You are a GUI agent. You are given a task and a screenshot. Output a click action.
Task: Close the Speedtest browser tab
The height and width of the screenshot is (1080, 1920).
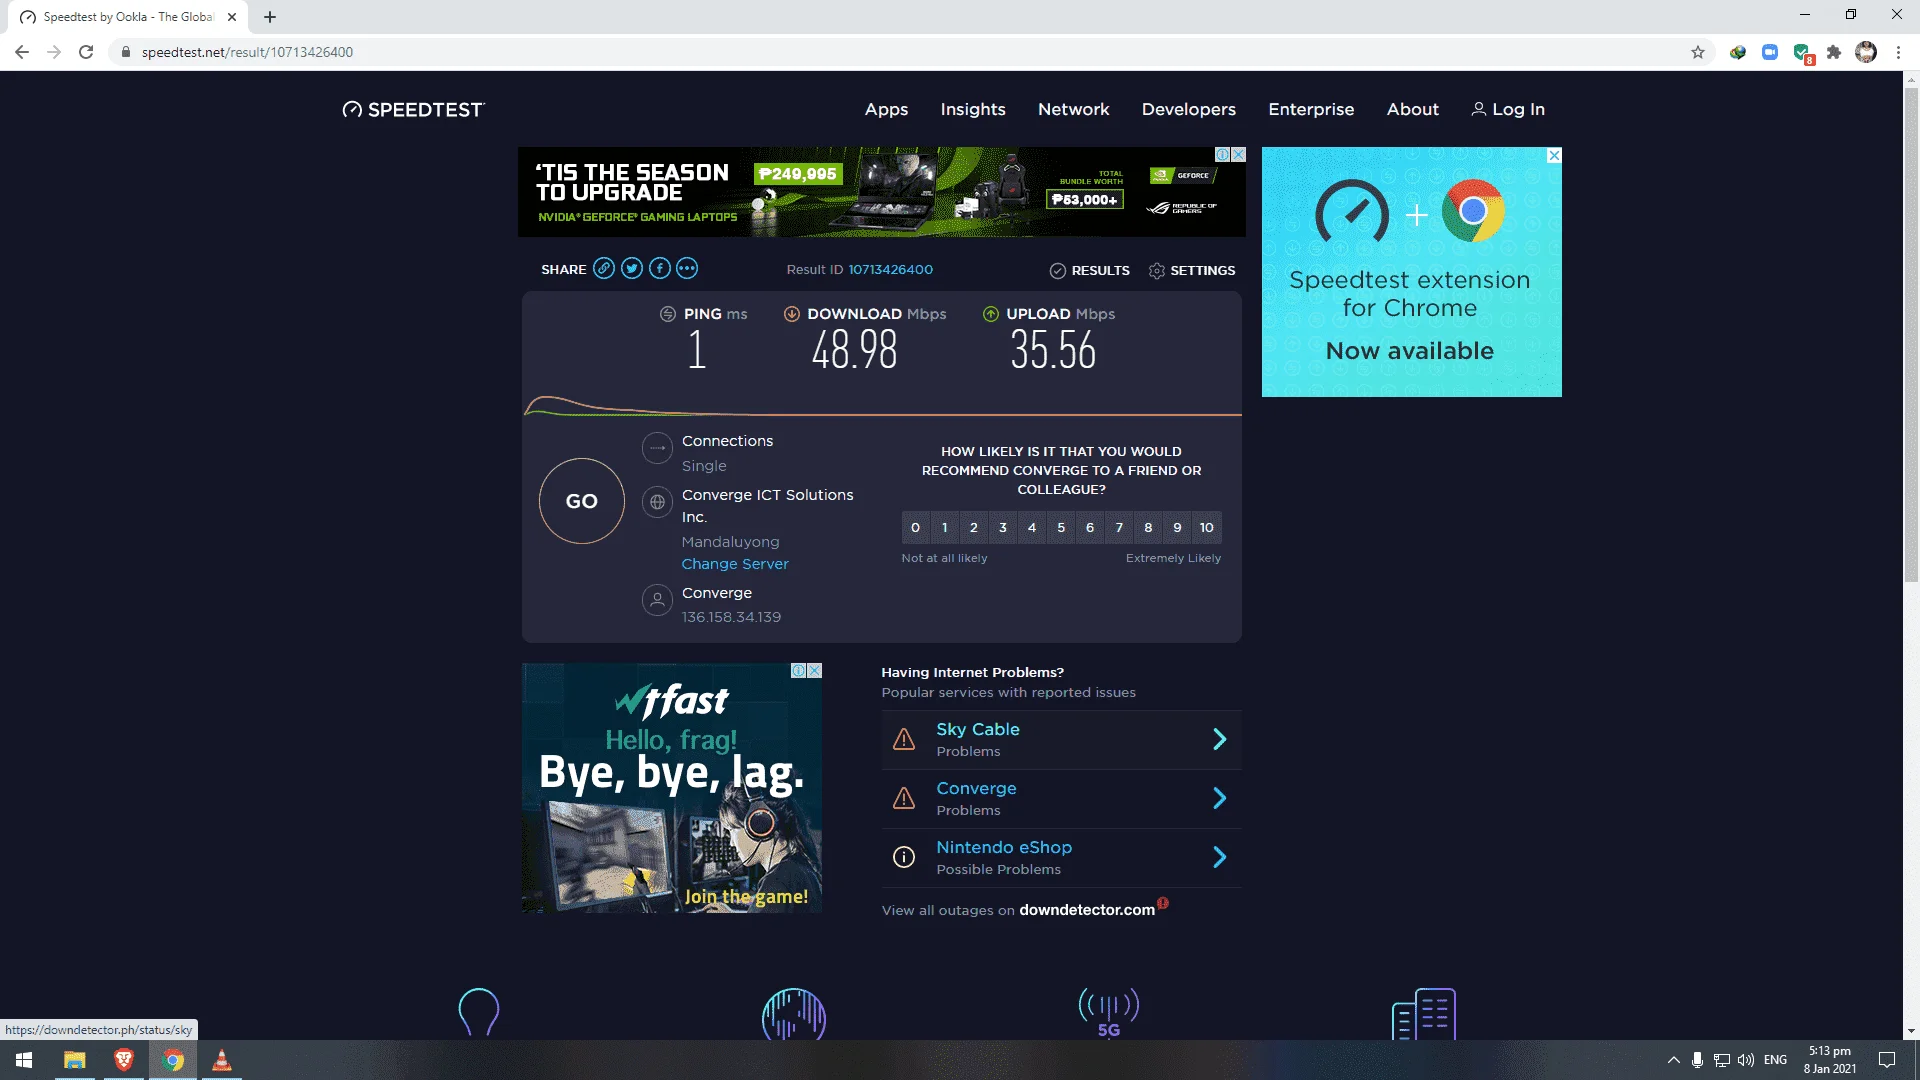pyautogui.click(x=232, y=17)
